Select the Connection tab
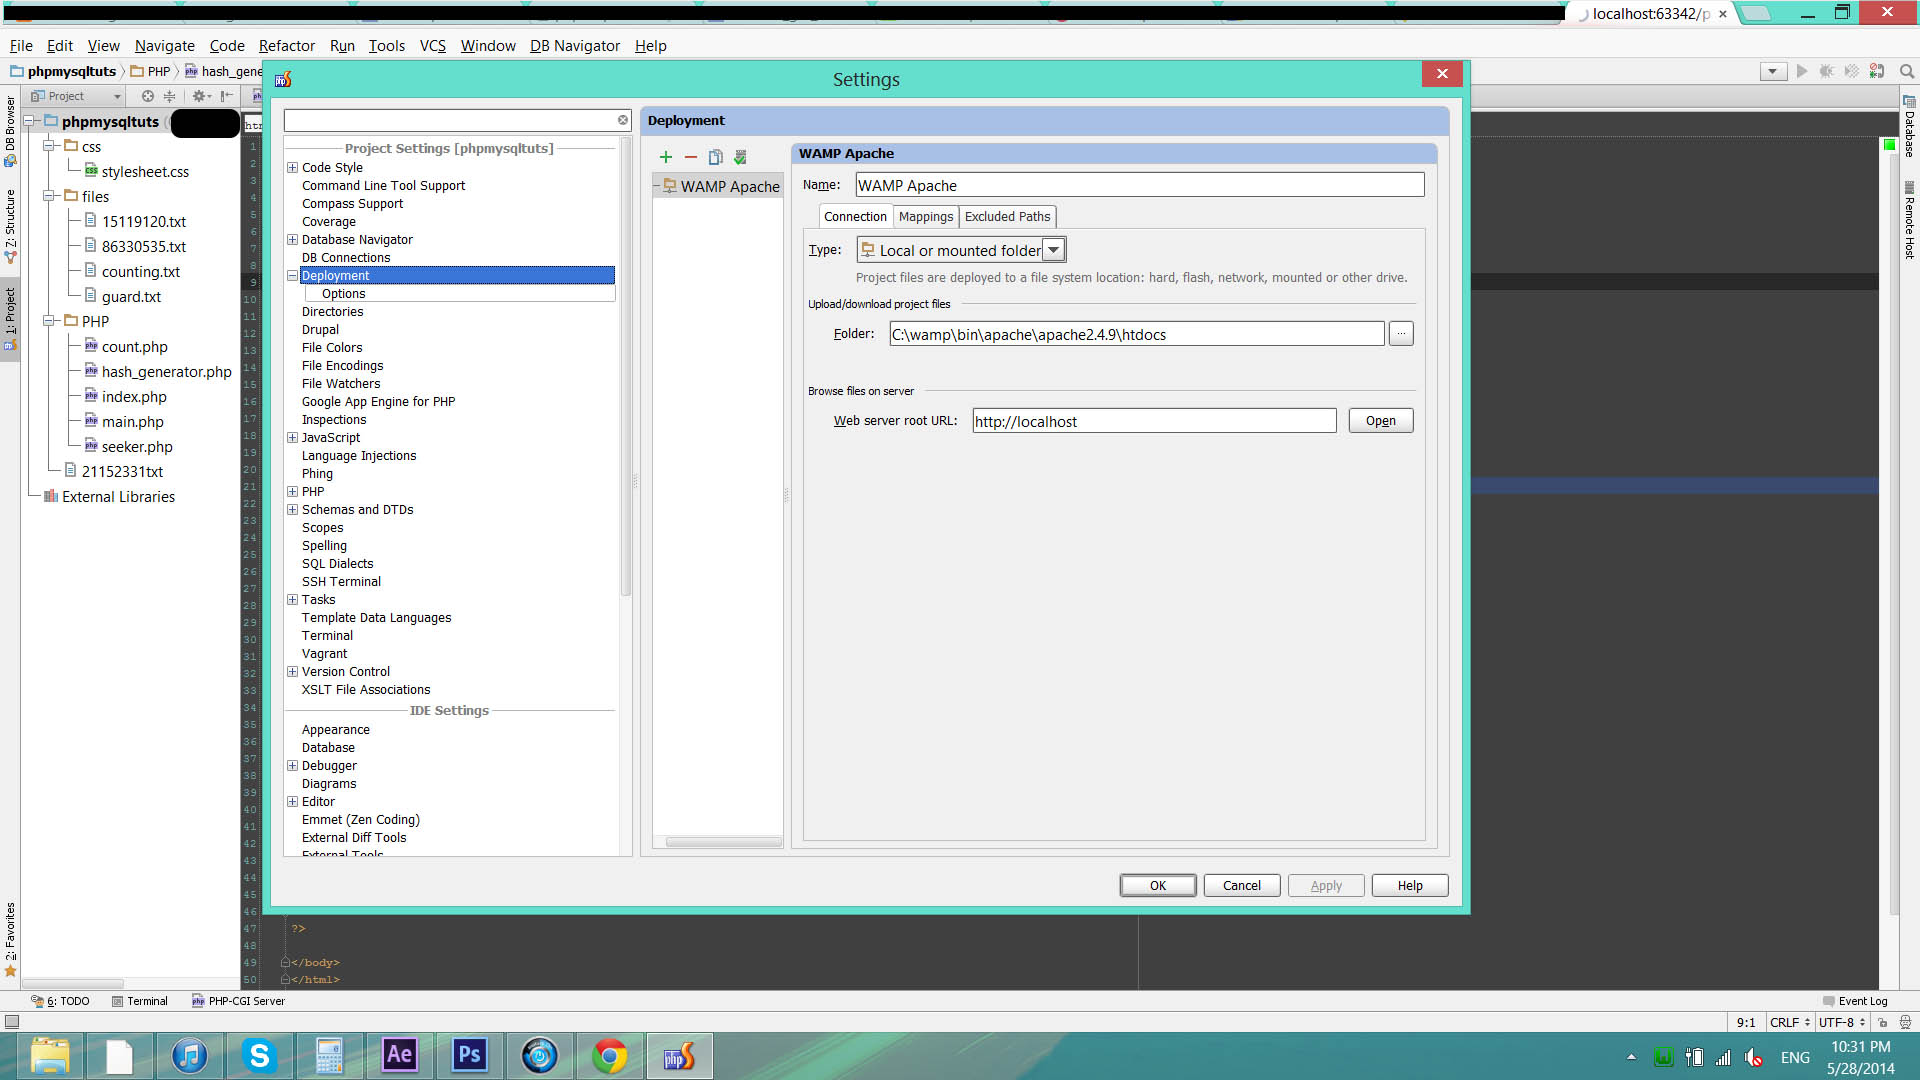 855,217
